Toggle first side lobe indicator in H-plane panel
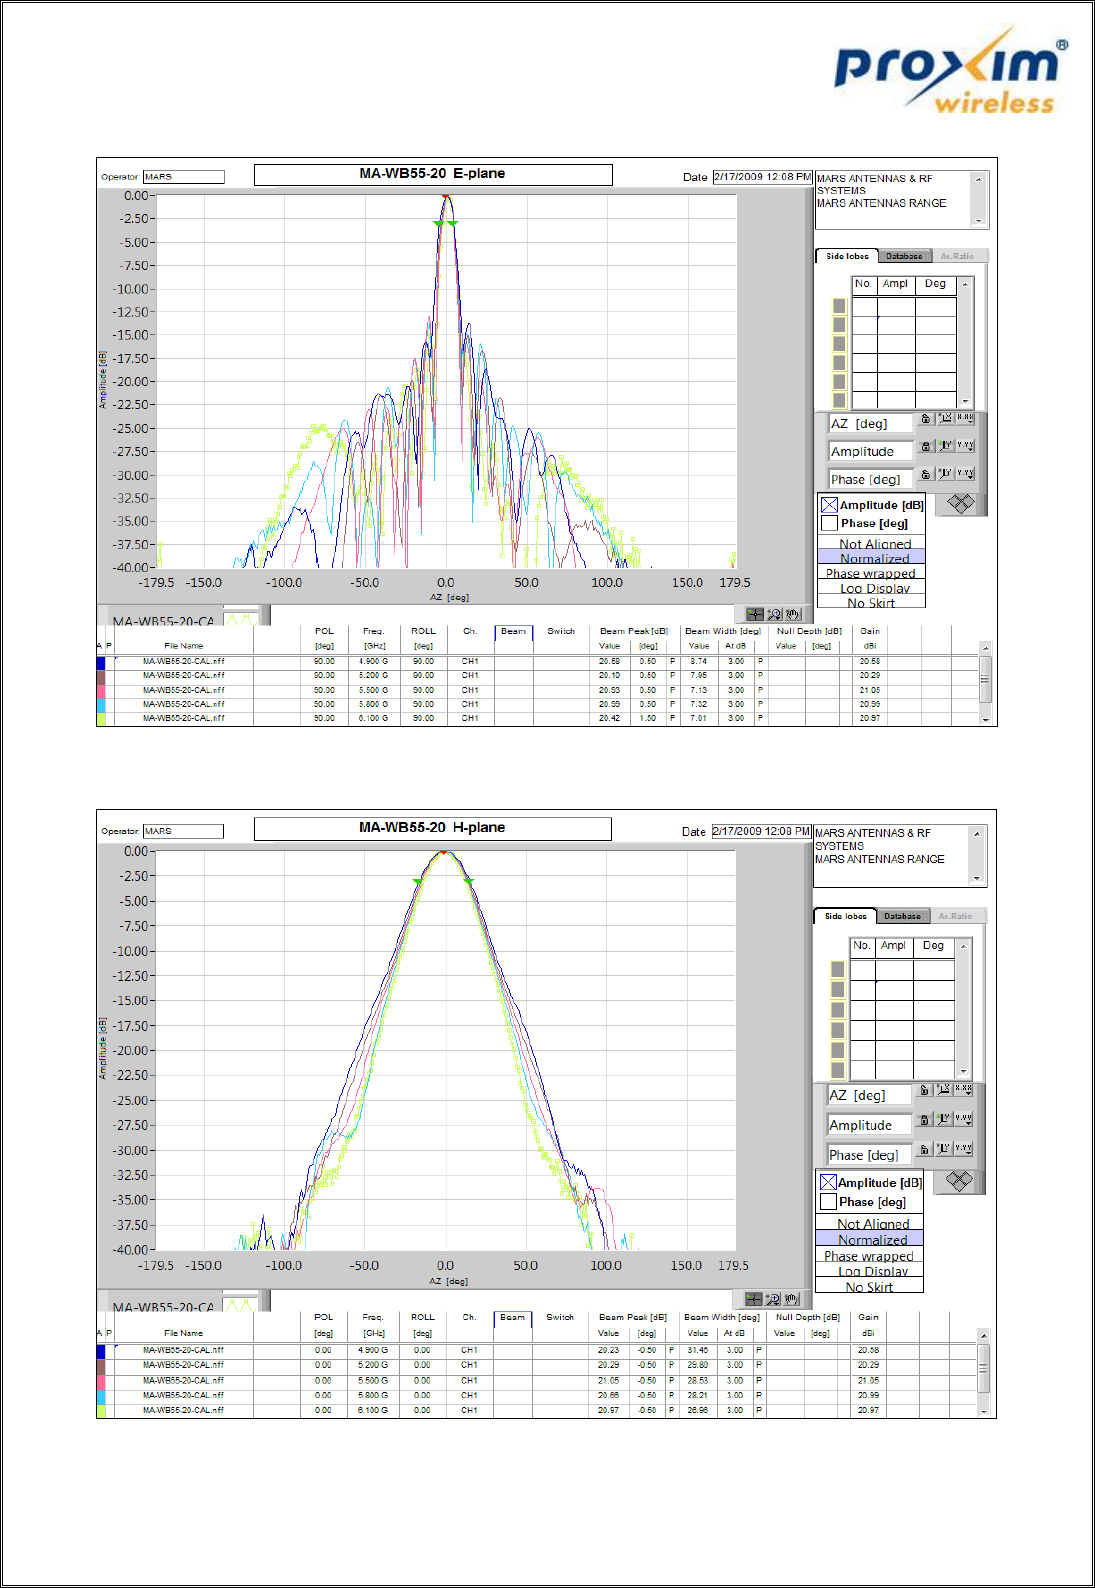Screen dimensions: 1095x1588 (838, 969)
